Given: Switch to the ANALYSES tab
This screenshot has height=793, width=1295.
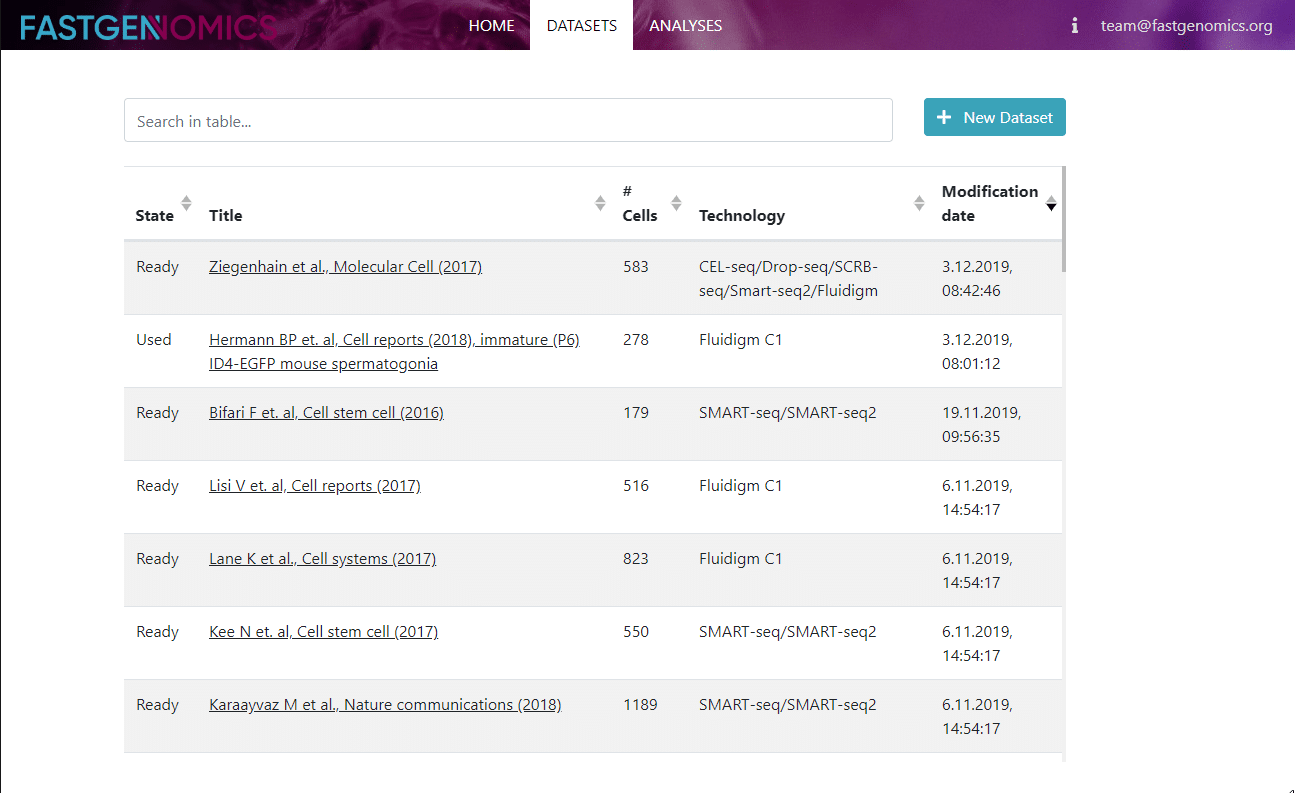Looking at the screenshot, I should coord(685,26).
